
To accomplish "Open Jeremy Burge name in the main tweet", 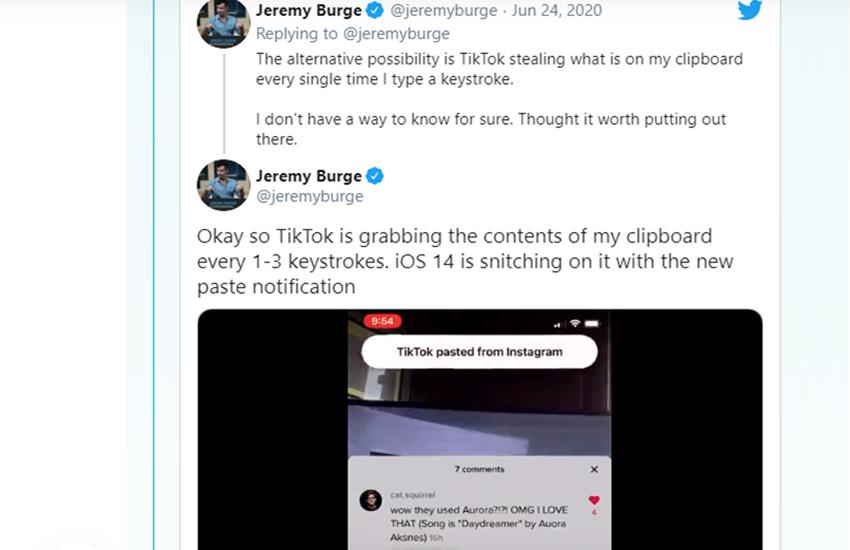I will [x=309, y=176].
